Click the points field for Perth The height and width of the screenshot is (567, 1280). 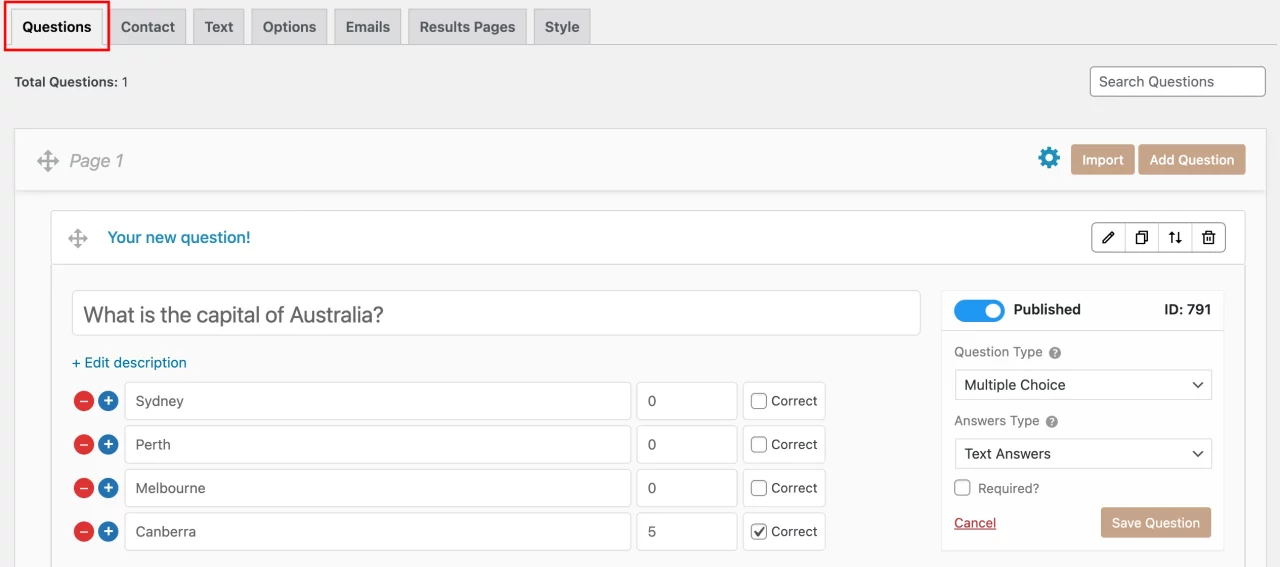click(687, 445)
